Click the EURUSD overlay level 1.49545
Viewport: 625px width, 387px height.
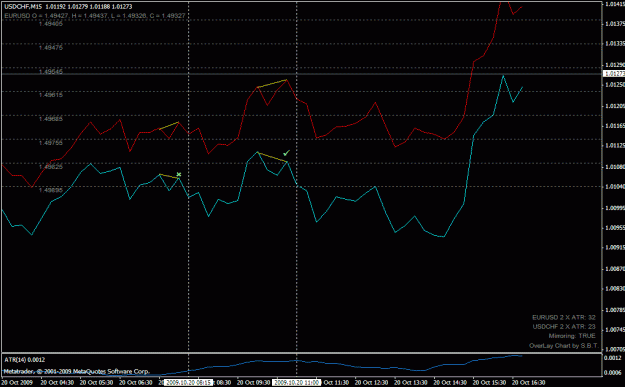[x=51, y=72]
